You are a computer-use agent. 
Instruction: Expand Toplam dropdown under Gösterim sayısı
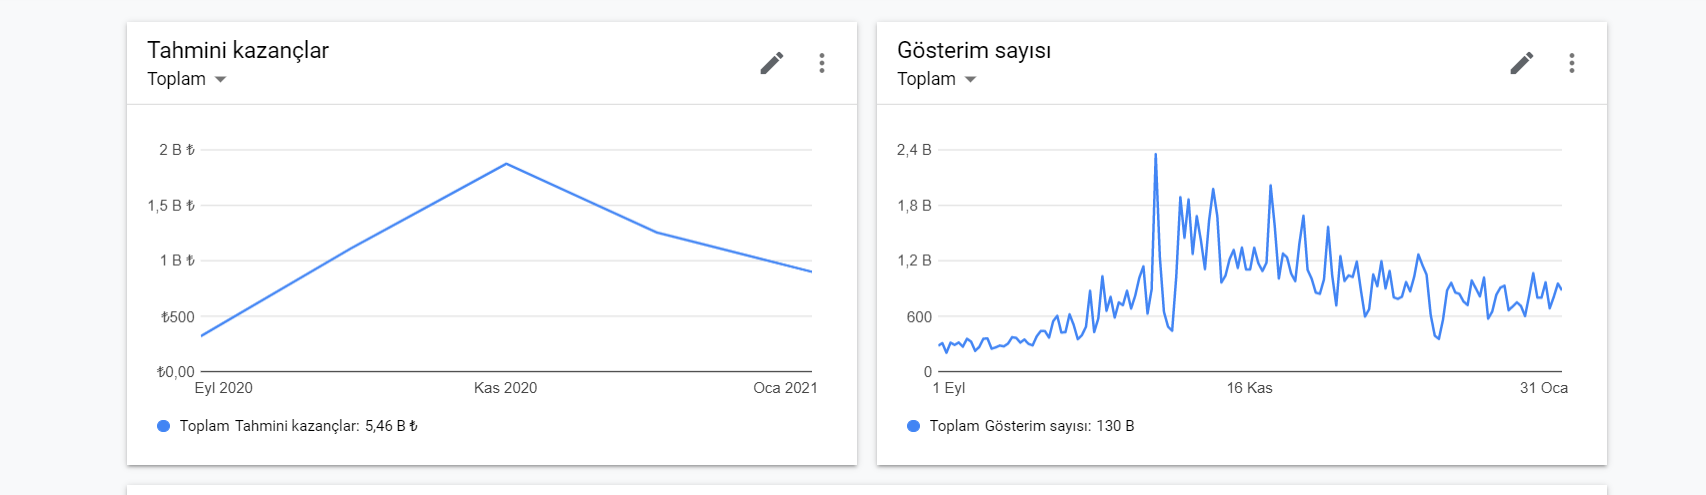[937, 79]
